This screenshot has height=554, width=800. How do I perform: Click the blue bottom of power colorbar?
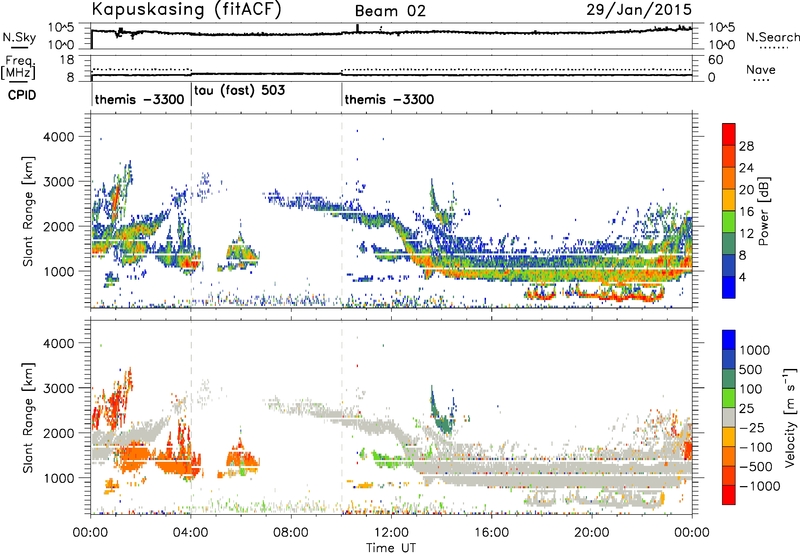coord(729,287)
